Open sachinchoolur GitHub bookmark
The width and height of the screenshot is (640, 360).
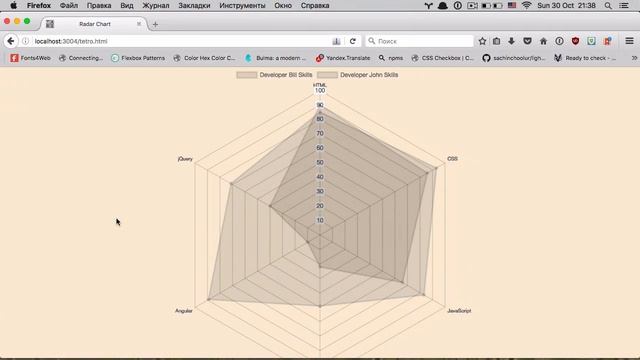(x=514, y=58)
